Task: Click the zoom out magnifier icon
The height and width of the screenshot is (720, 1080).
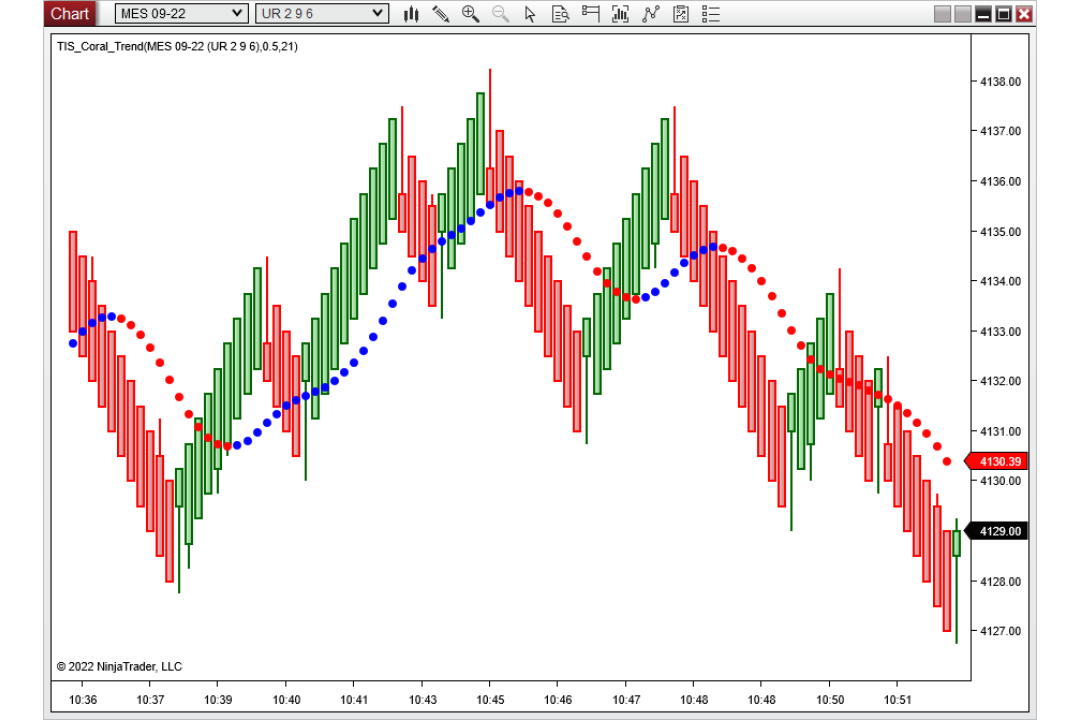Action: [501, 14]
